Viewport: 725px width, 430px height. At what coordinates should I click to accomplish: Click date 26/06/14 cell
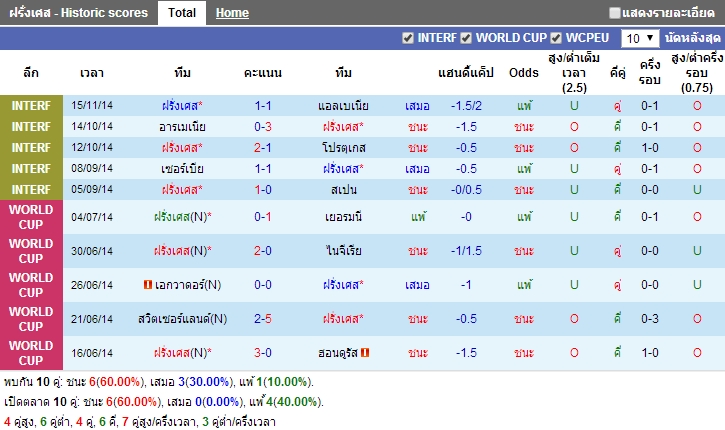click(92, 285)
